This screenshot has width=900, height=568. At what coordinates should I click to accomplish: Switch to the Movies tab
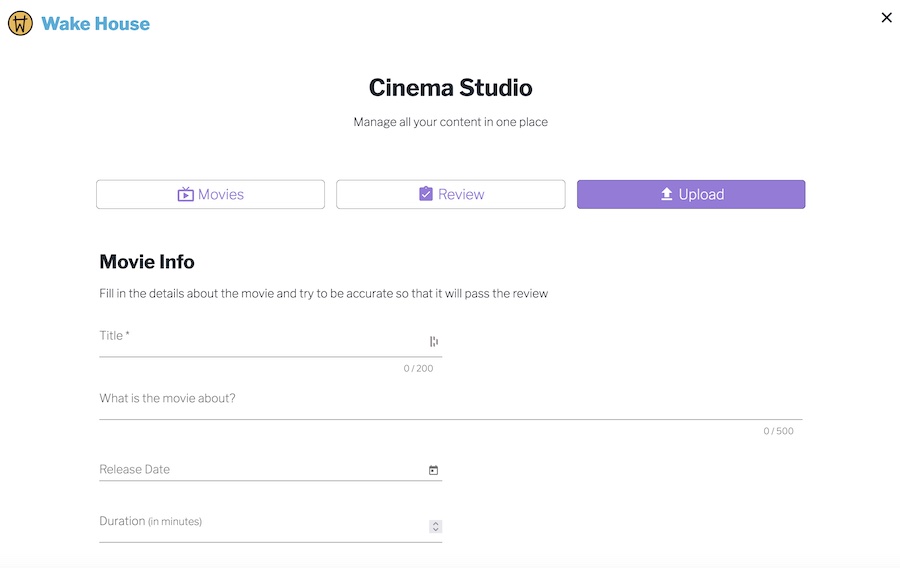[210, 194]
